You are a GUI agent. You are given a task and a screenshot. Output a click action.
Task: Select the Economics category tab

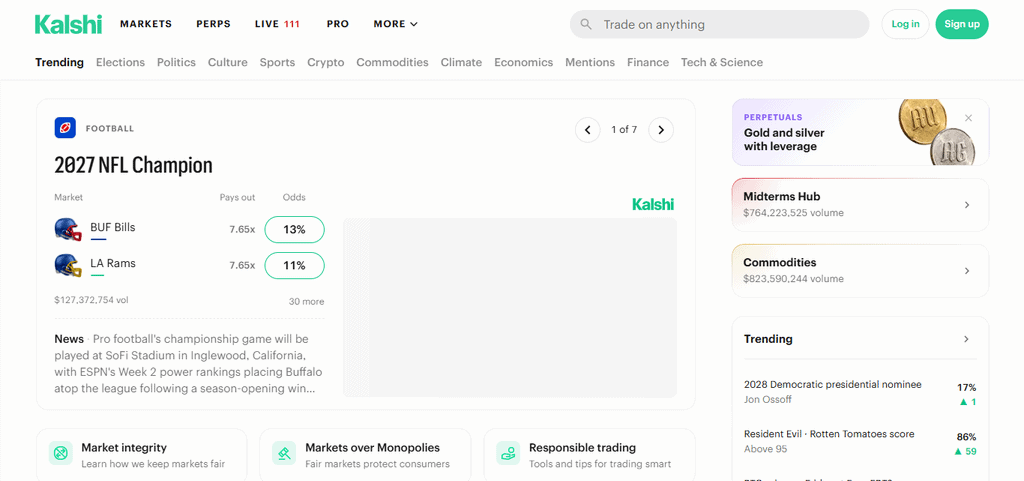click(524, 63)
